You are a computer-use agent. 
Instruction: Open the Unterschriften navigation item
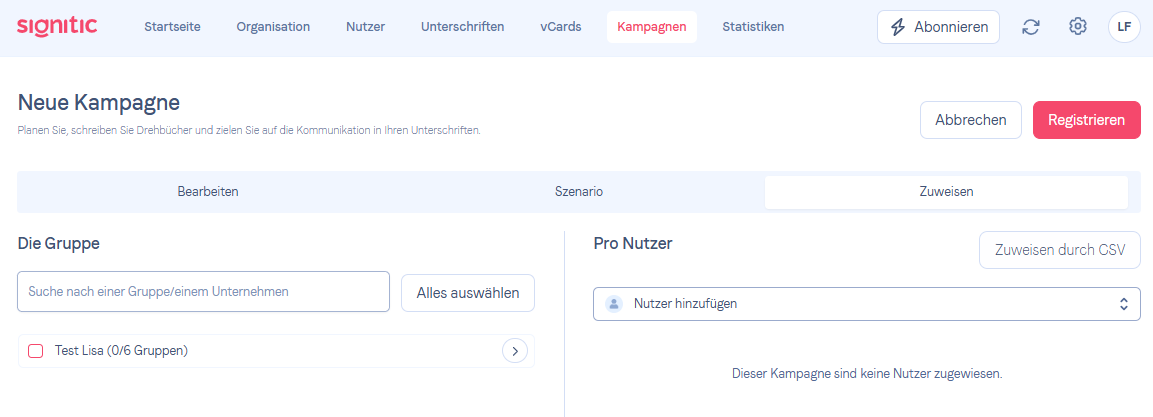[463, 27]
